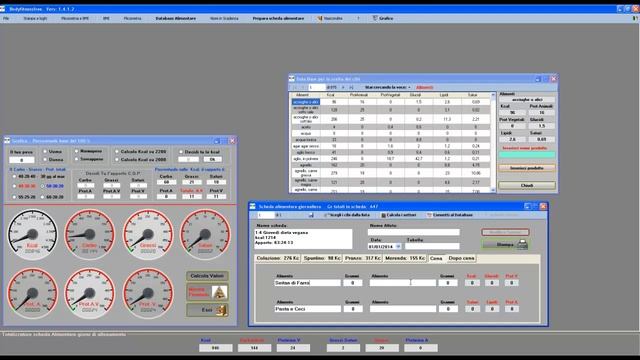Click the food table vertical scrollbar
Viewport: 640px width, 360px height.
click(493, 142)
